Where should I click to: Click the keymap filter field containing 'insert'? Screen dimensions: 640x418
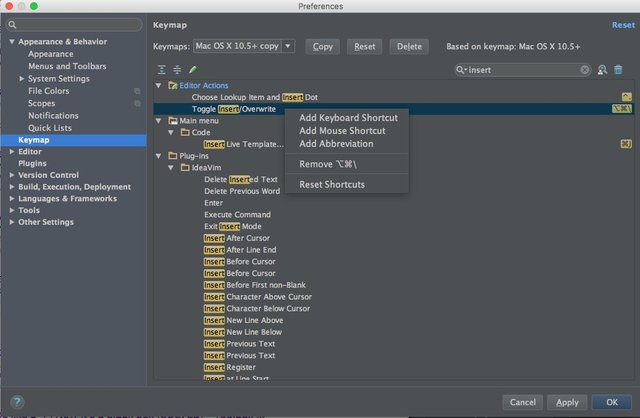coord(522,70)
